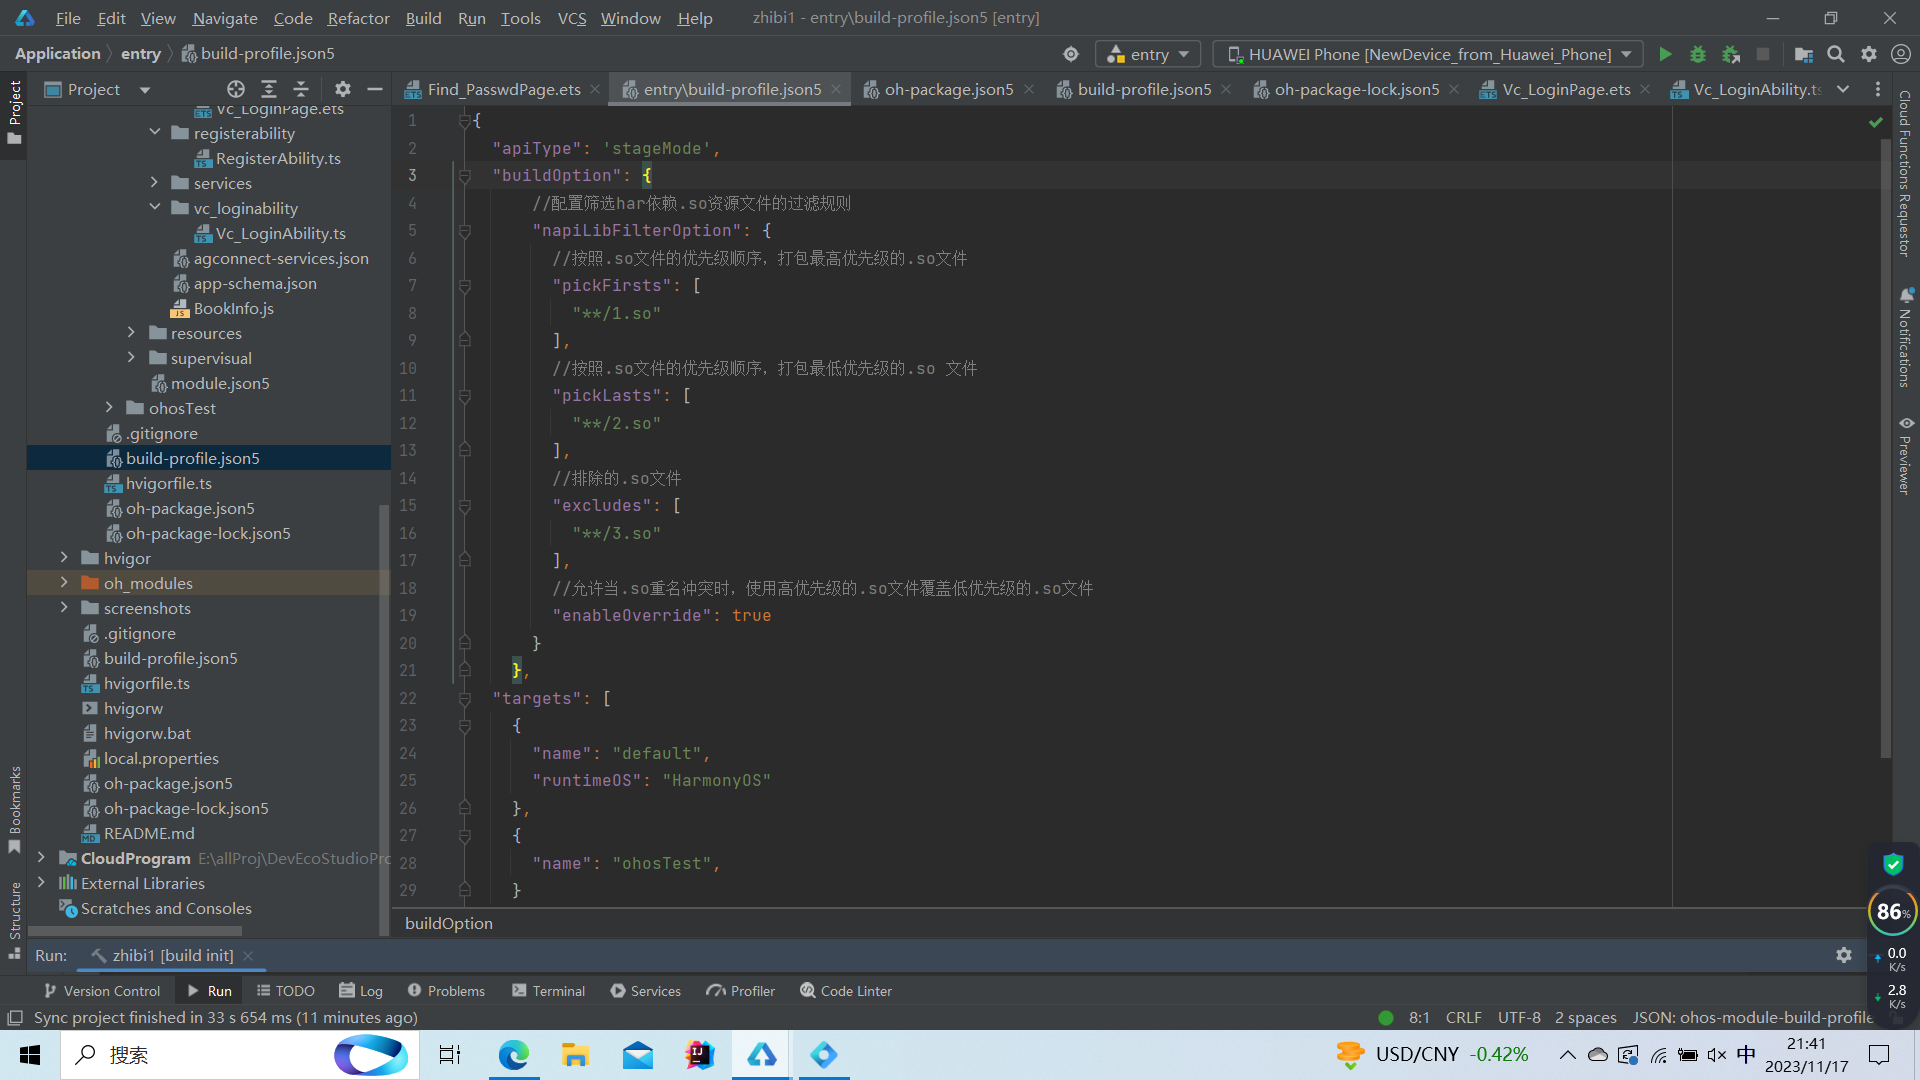
Task: Open the Run tool window settings gear
Action: (x=1844, y=955)
